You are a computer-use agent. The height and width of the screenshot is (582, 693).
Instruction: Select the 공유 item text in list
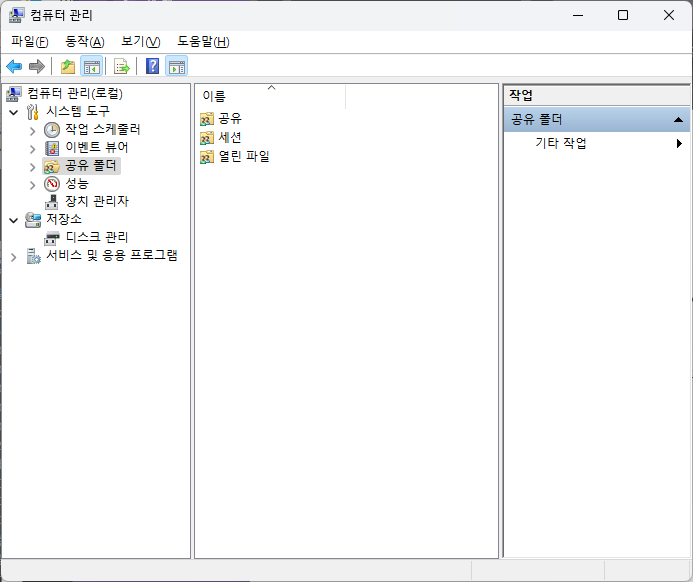click(230, 118)
